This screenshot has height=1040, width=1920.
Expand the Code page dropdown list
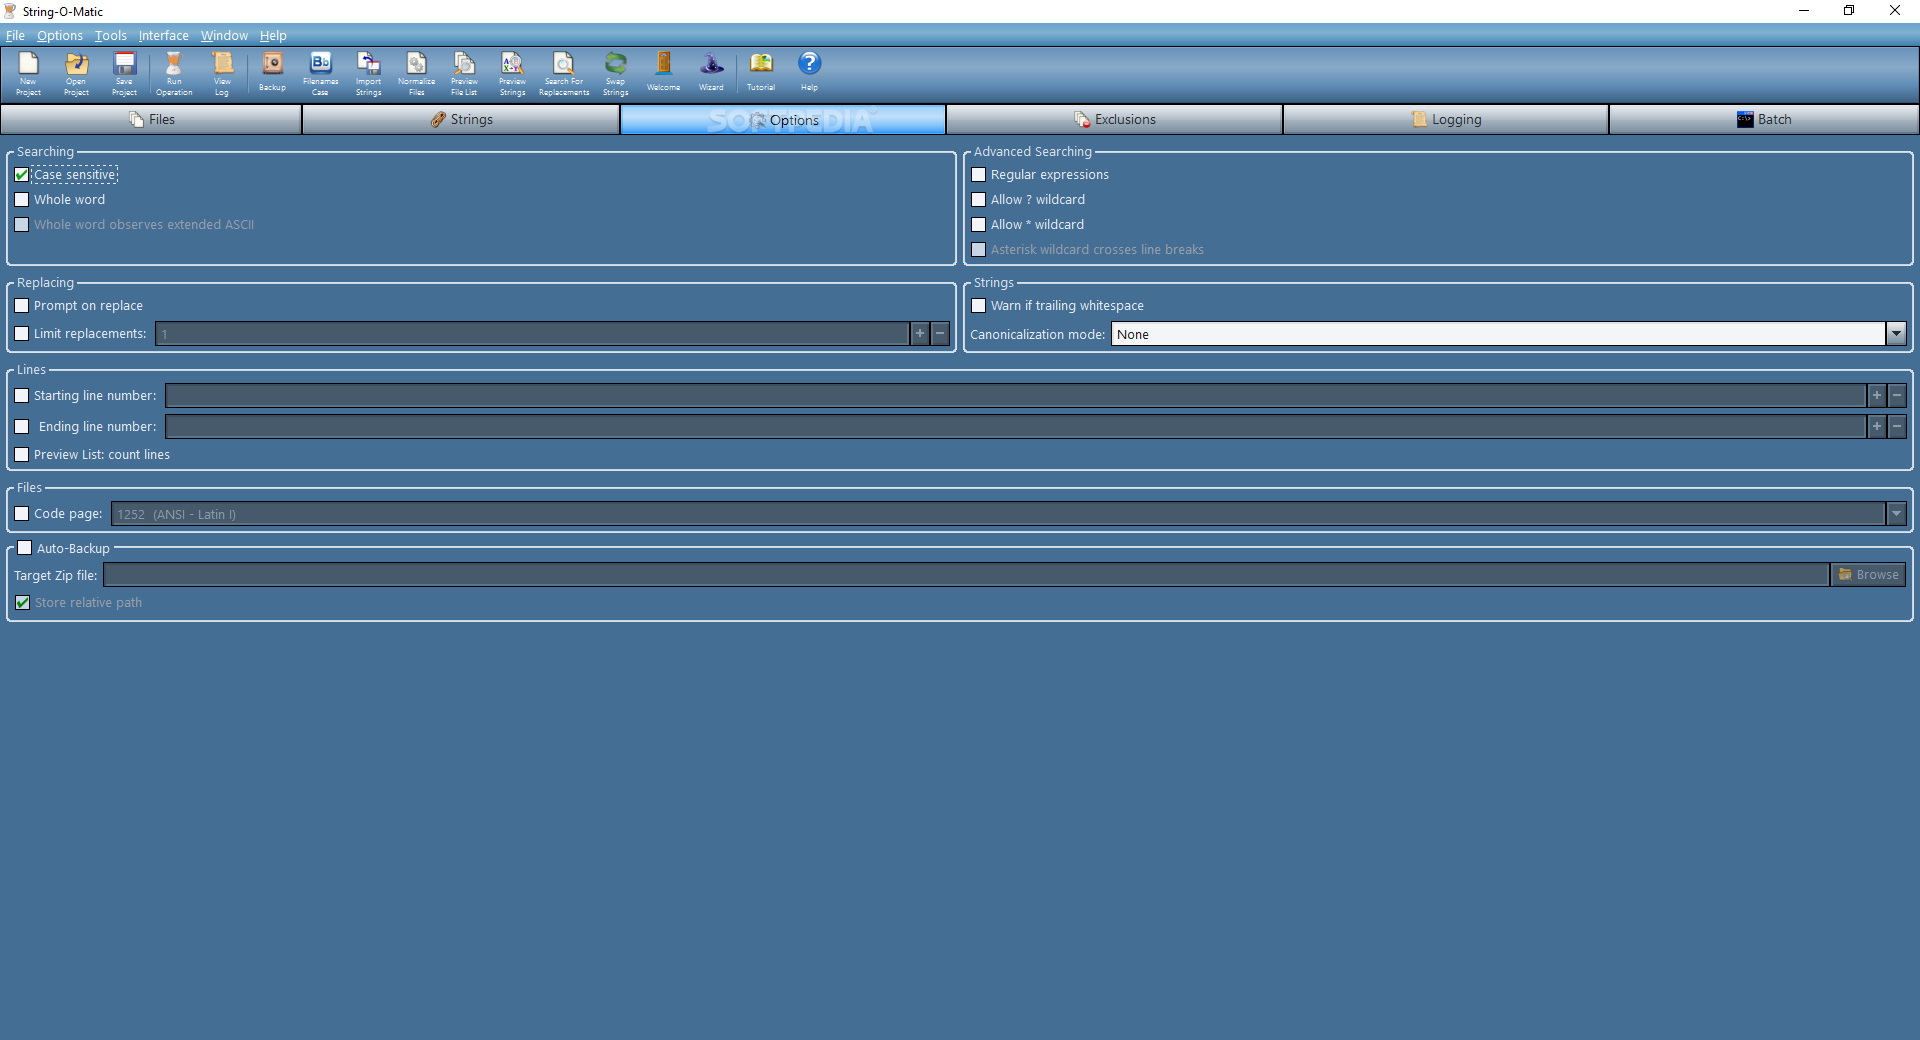click(x=1896, y=514)
